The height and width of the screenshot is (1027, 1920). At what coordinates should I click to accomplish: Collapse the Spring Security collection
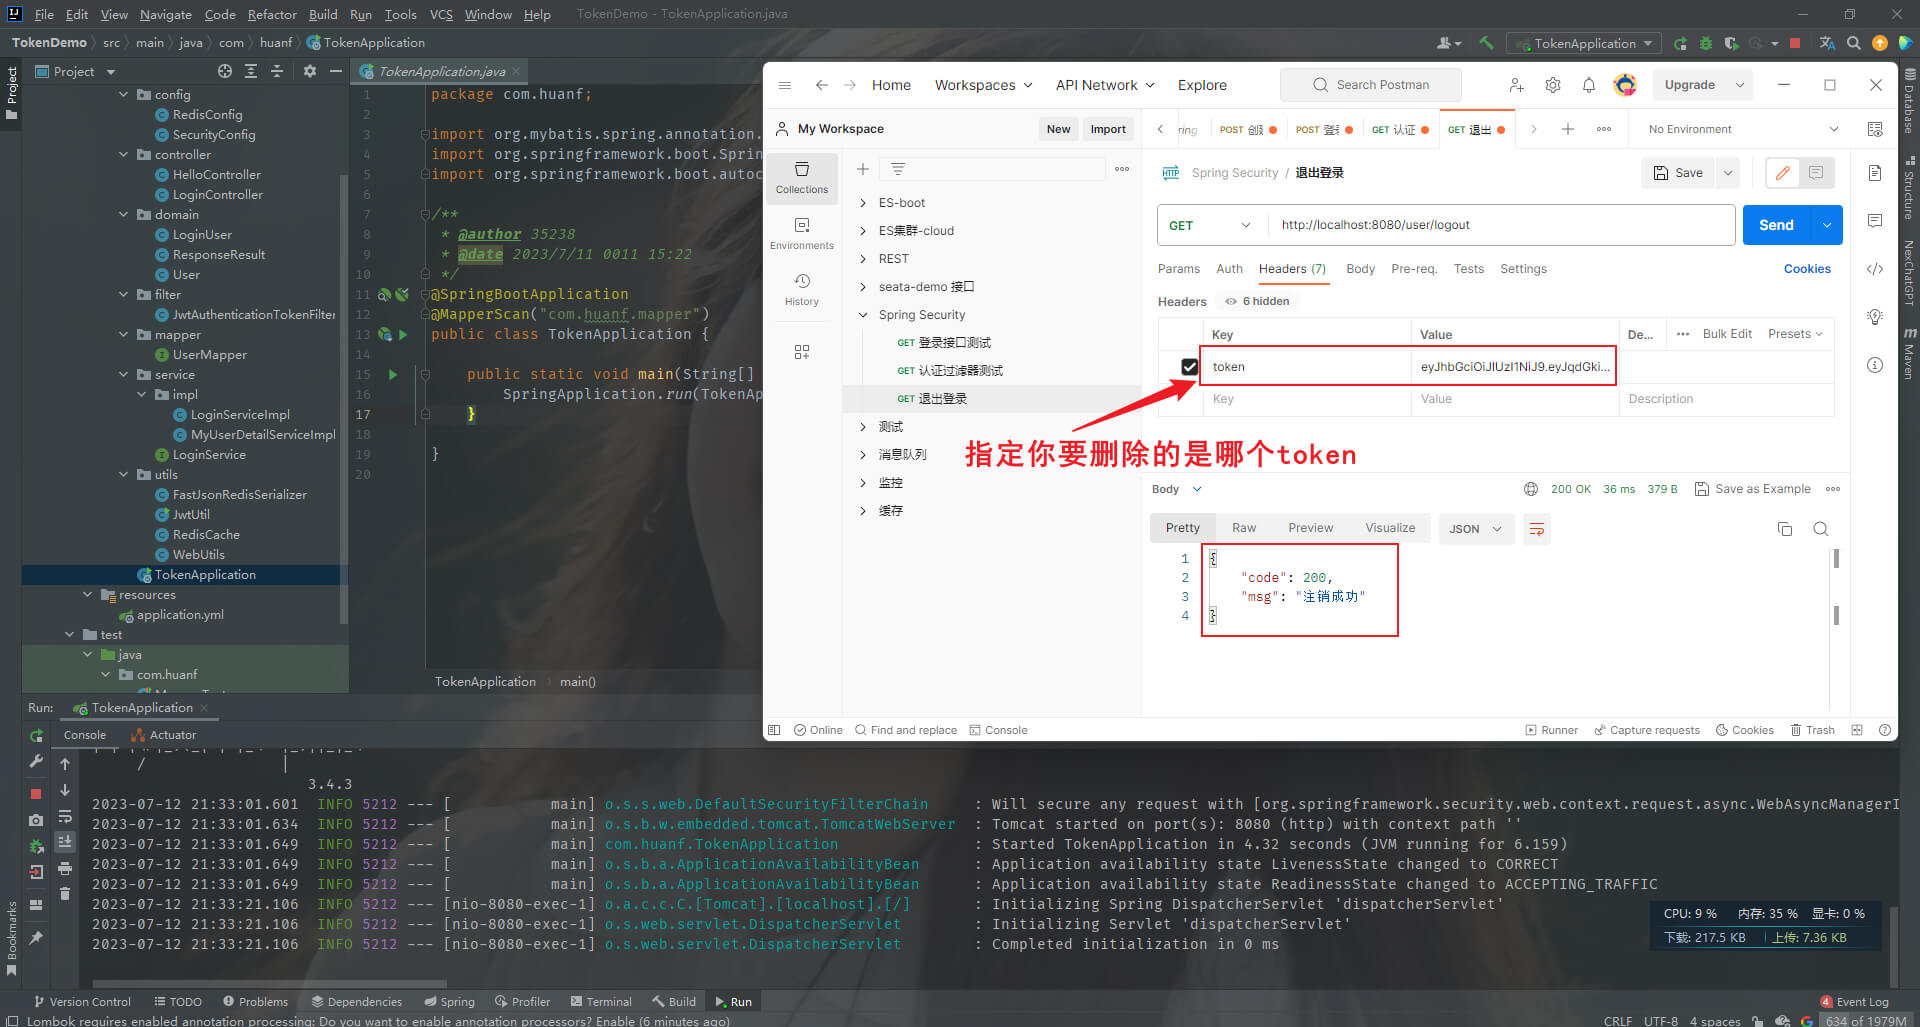click(863, 315)
